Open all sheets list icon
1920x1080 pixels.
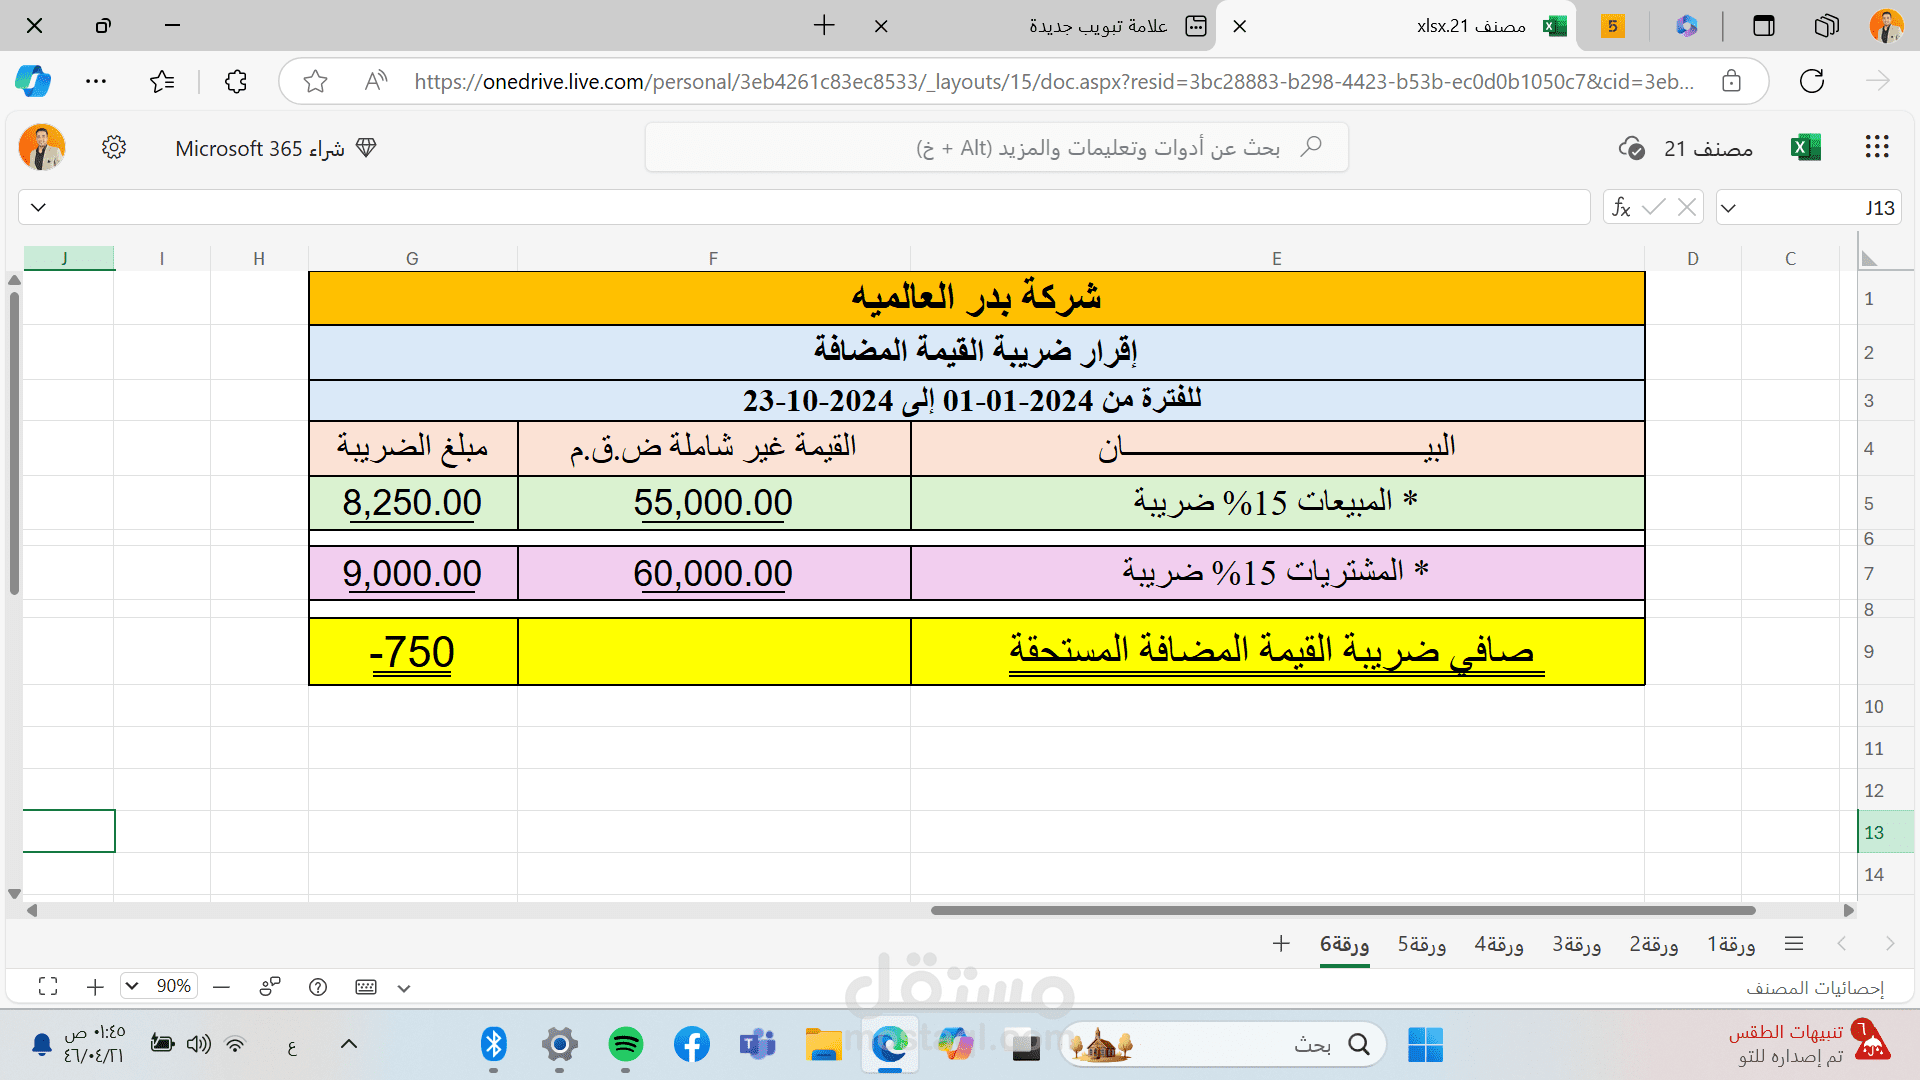click(1794, 943)
